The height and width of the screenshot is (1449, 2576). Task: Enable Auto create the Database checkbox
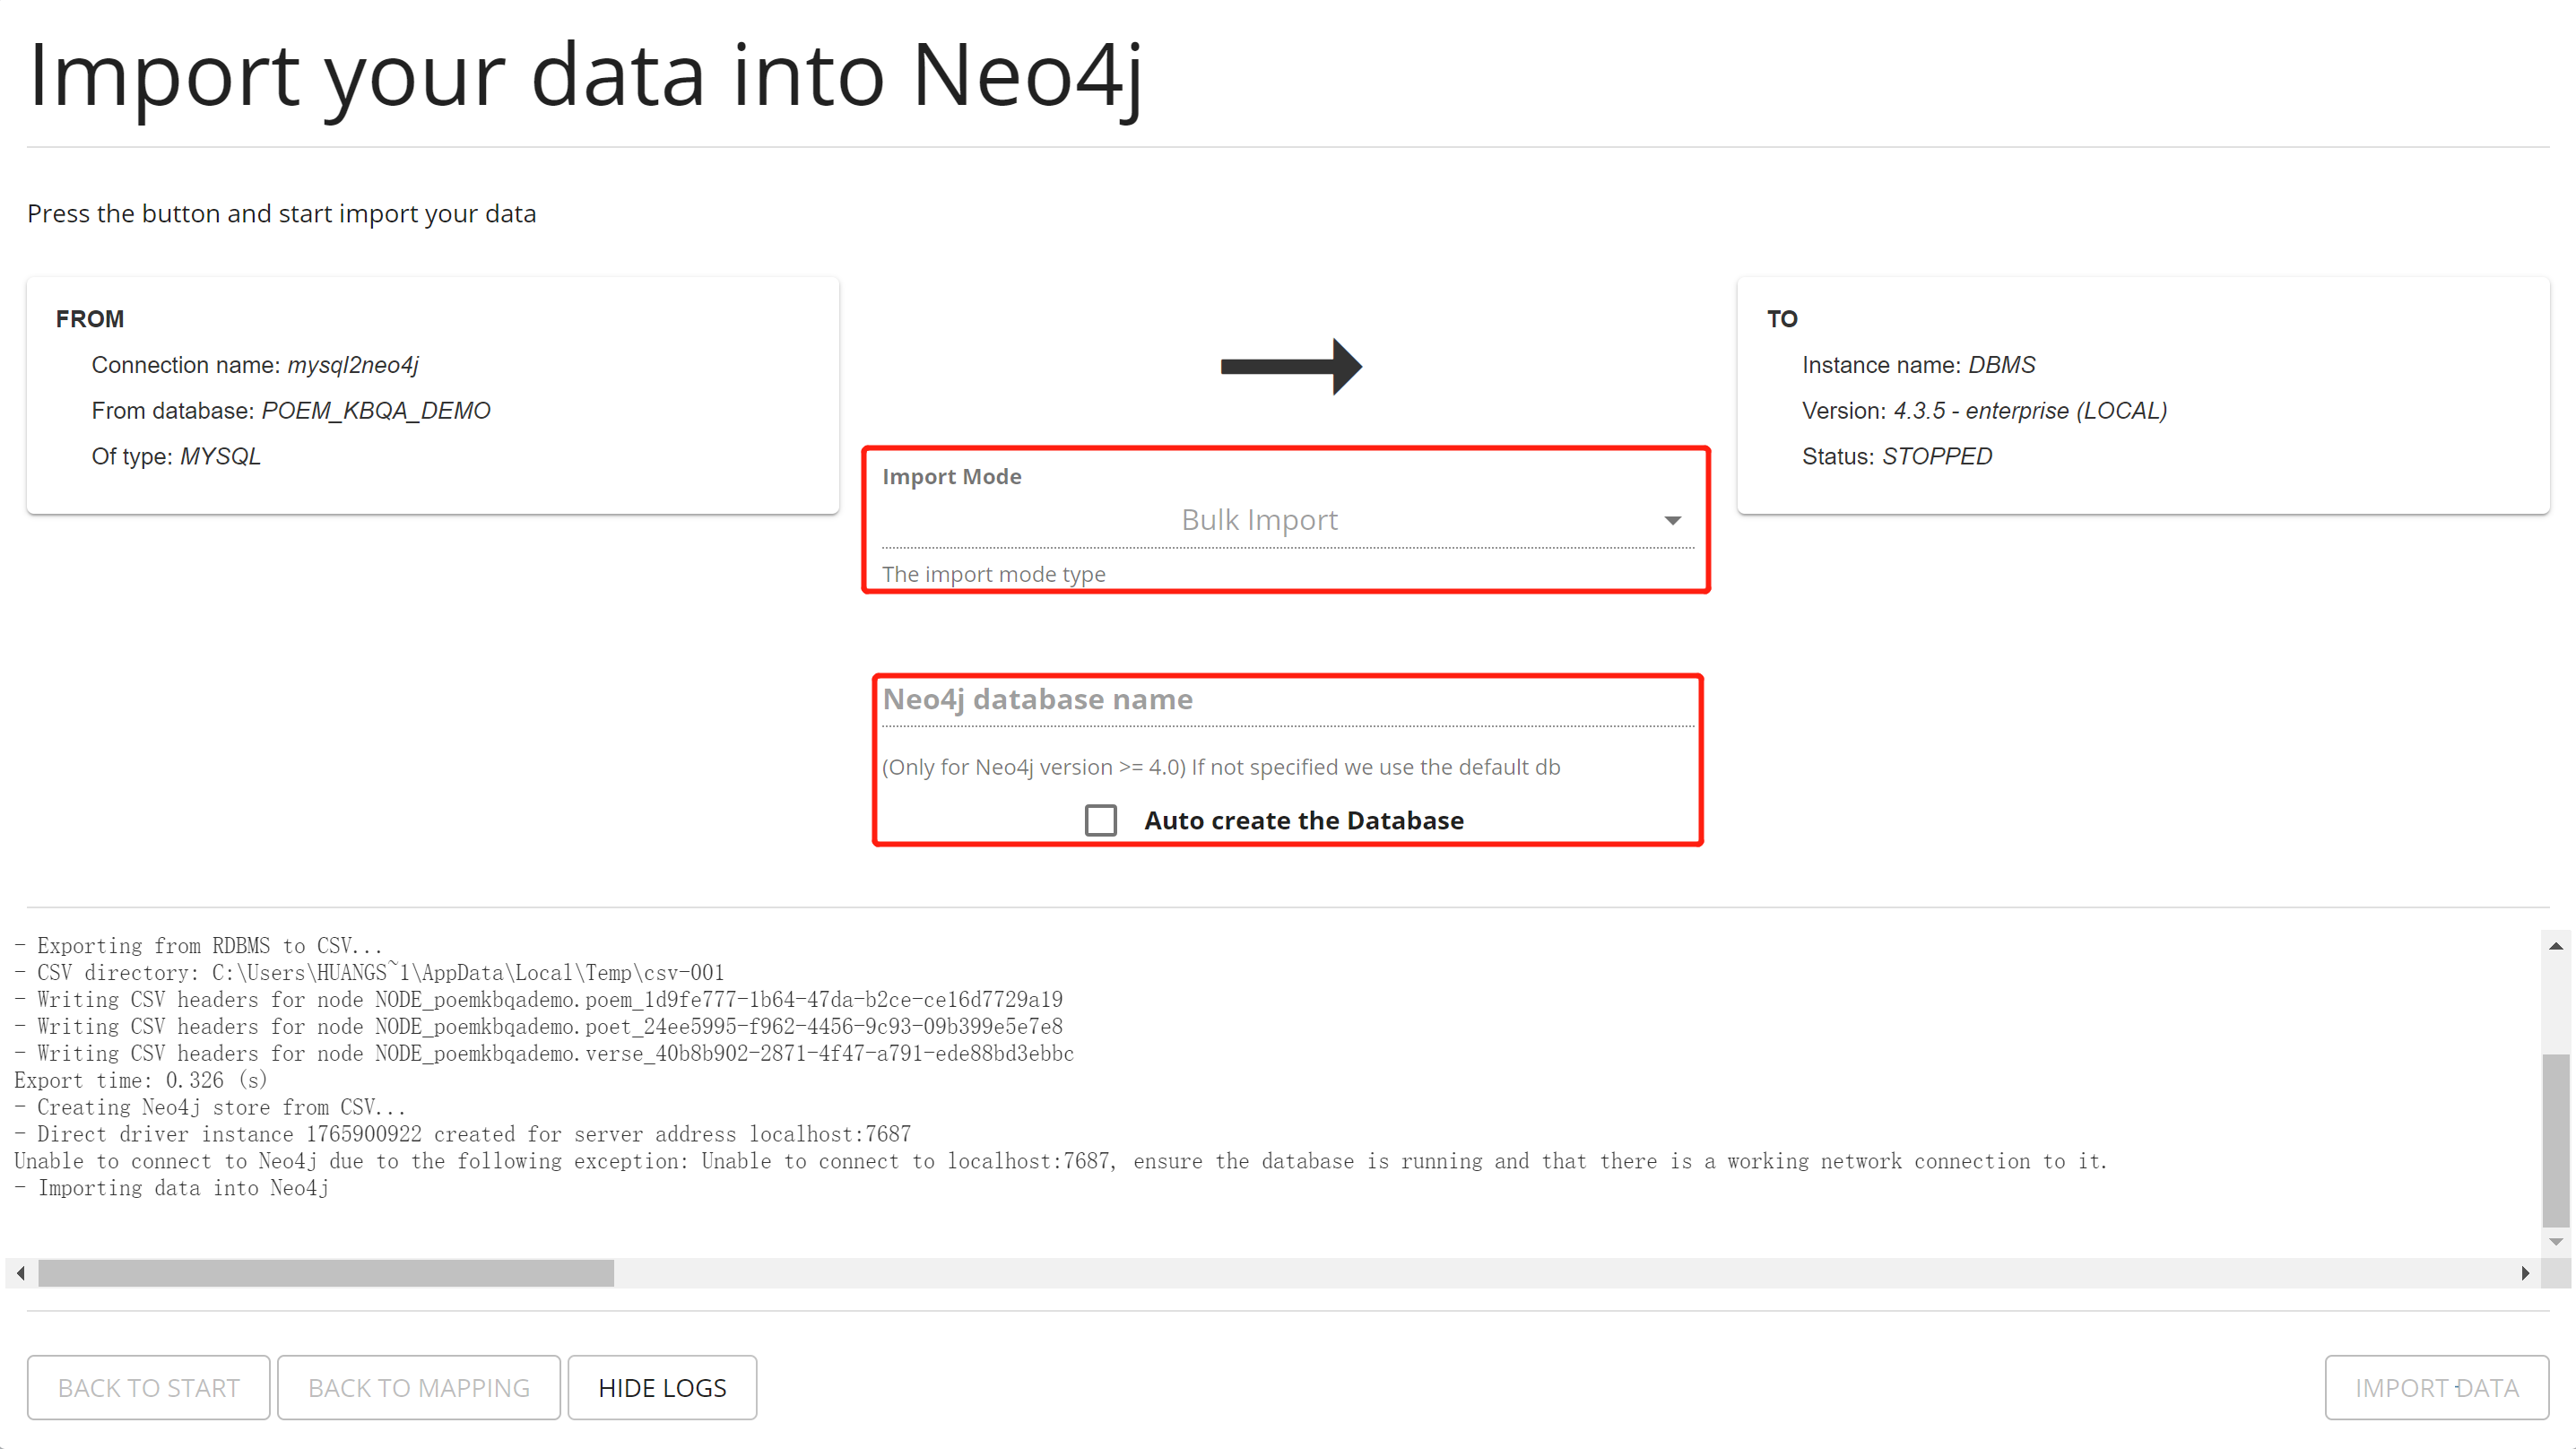1098,820
